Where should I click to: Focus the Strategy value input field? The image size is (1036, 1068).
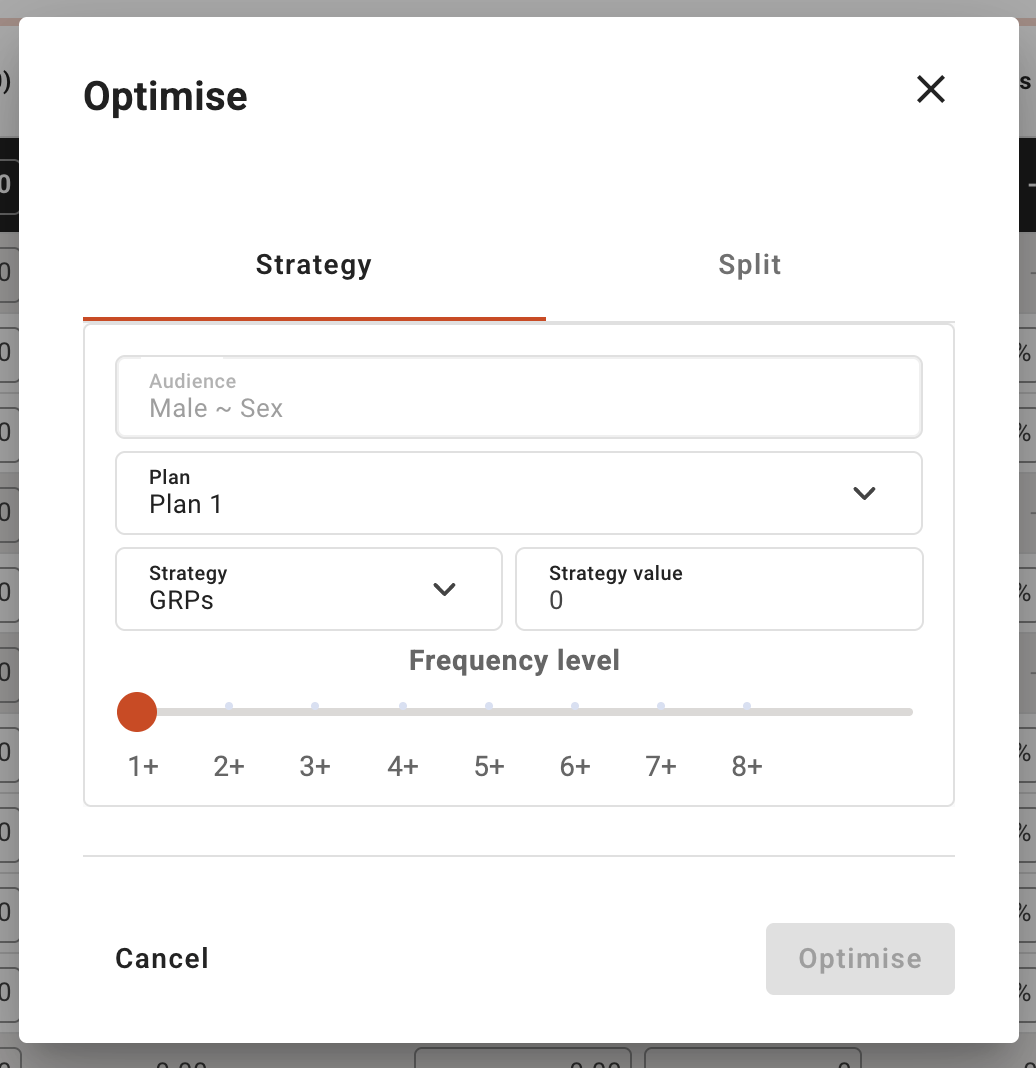click(x=719, y=589)
